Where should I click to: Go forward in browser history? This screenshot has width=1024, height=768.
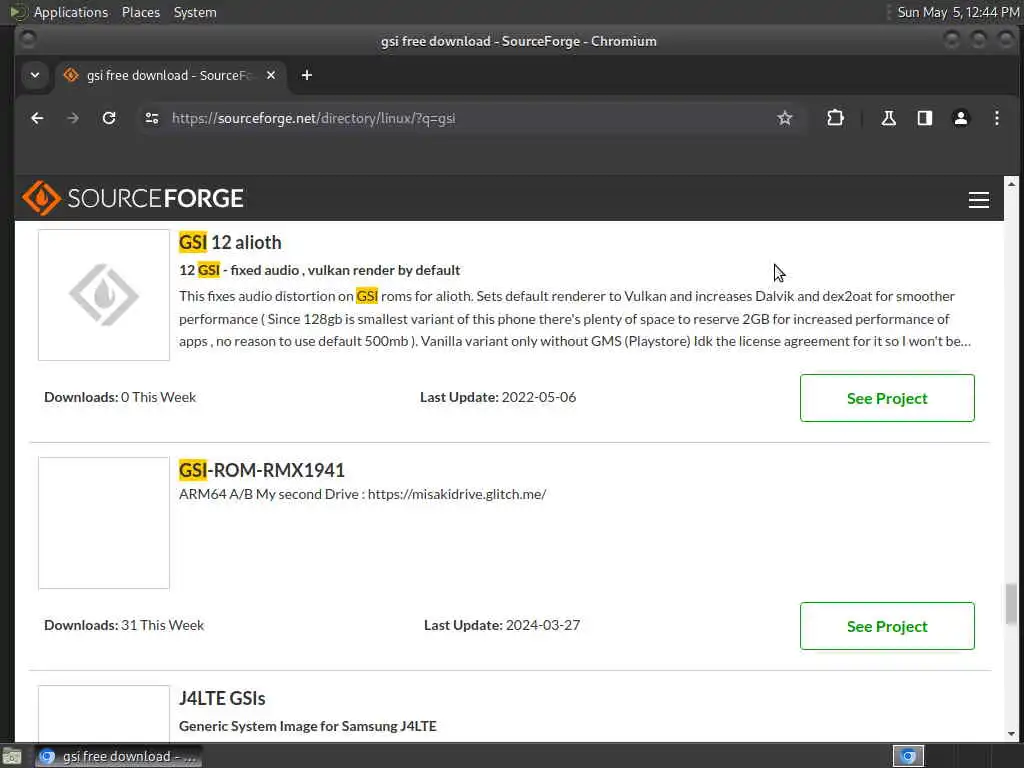73,118
